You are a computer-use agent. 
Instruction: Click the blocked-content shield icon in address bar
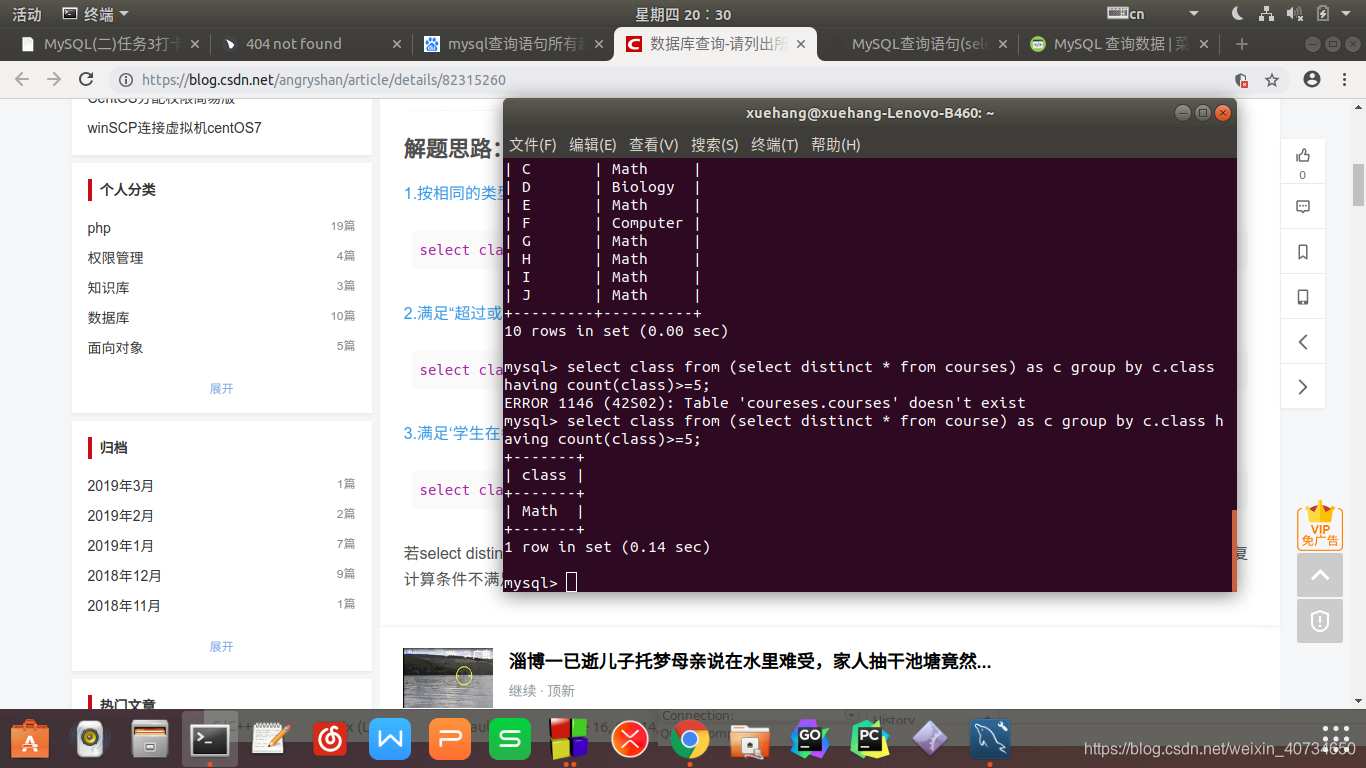click(x=1241, y=79)
